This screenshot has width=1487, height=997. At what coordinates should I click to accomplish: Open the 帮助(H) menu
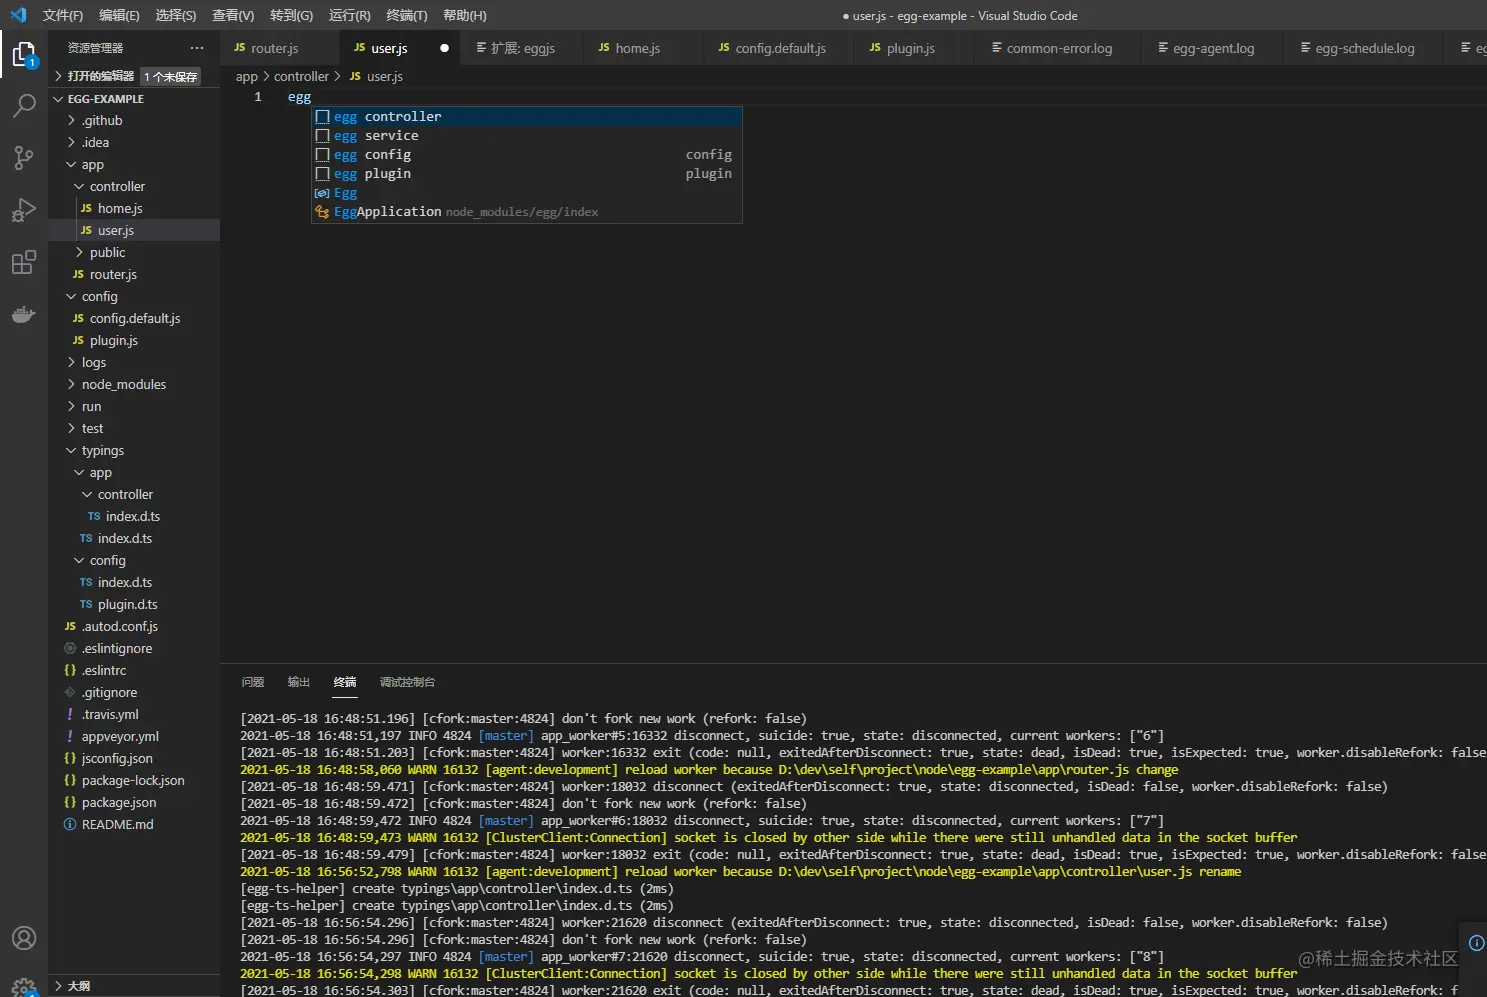tap(464, 15)
